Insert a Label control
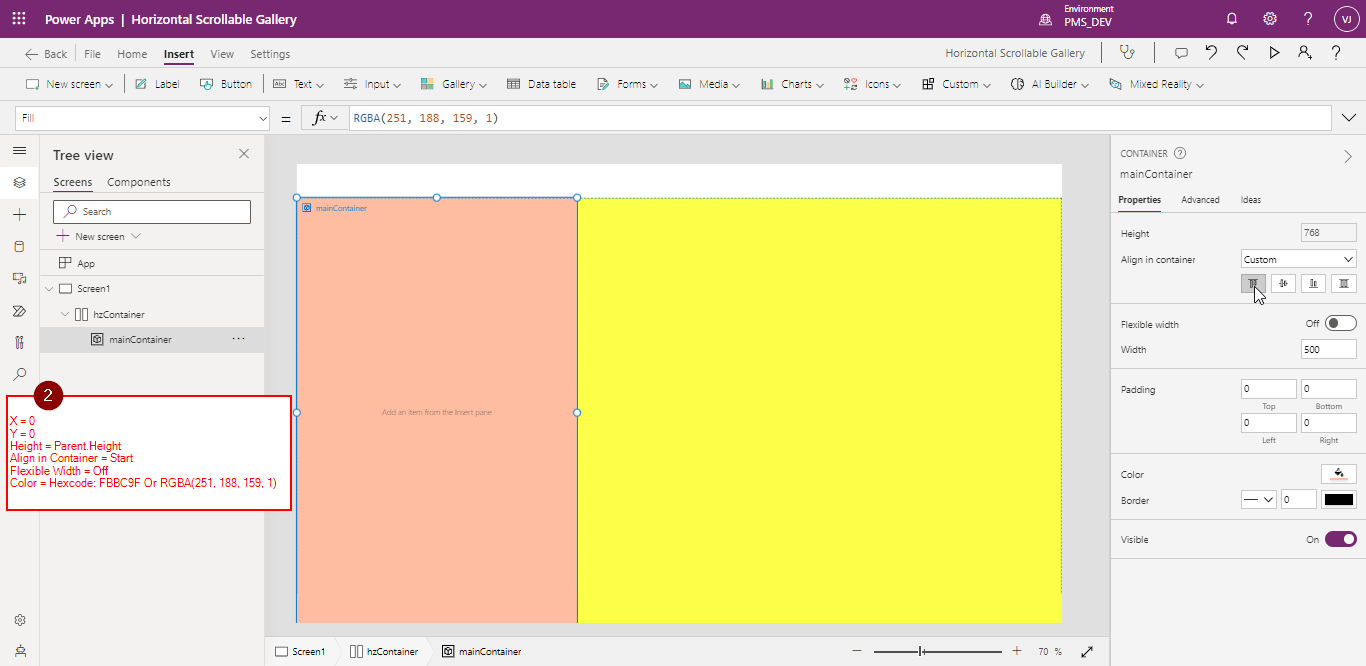Viewport: 1366px width, 666px height. click(157, 84)
